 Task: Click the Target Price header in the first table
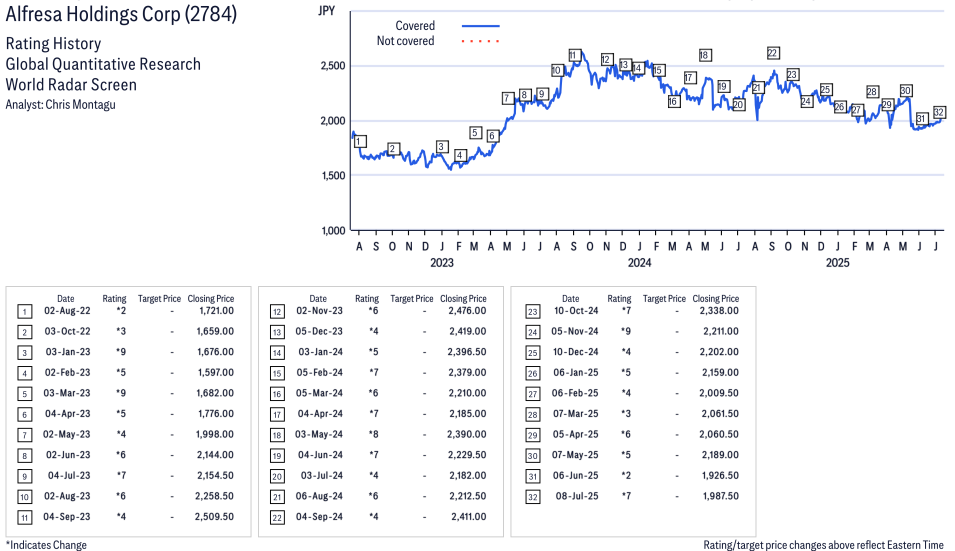[159, 298]
